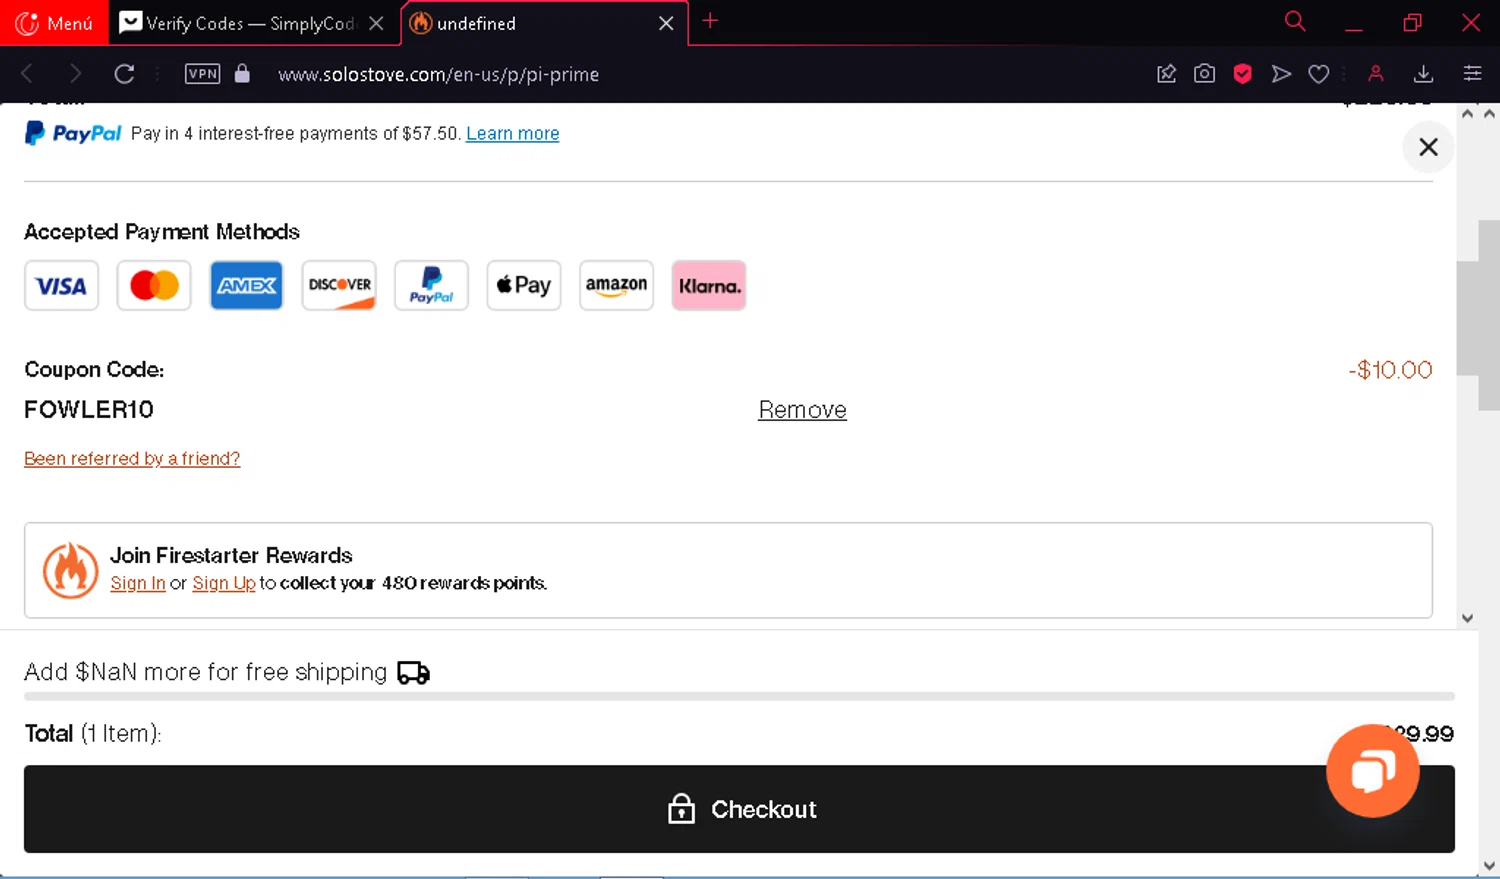
Task: Open the tab search magnifier icon
Action: (x=1295, y=21)
